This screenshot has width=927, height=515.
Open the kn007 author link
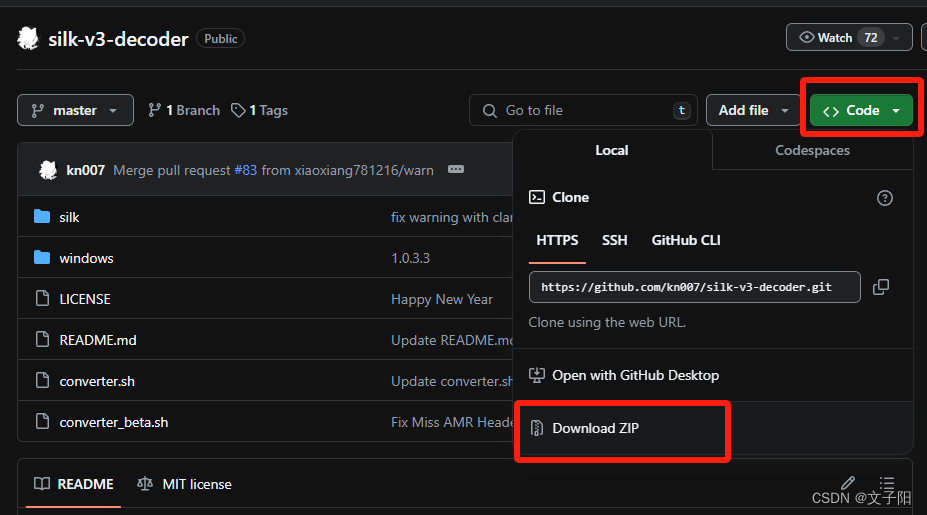click(85, 170)
